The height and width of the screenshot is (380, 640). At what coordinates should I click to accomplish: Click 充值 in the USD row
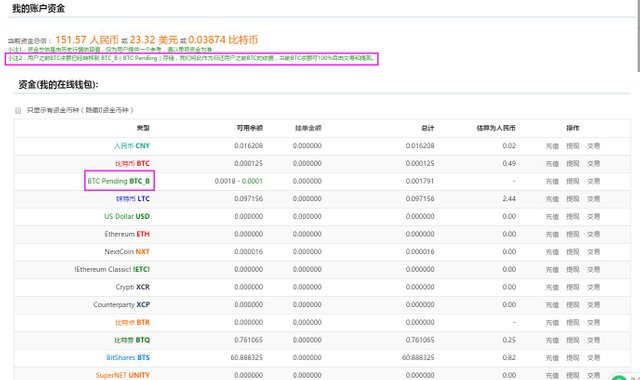tap(552, 216)
